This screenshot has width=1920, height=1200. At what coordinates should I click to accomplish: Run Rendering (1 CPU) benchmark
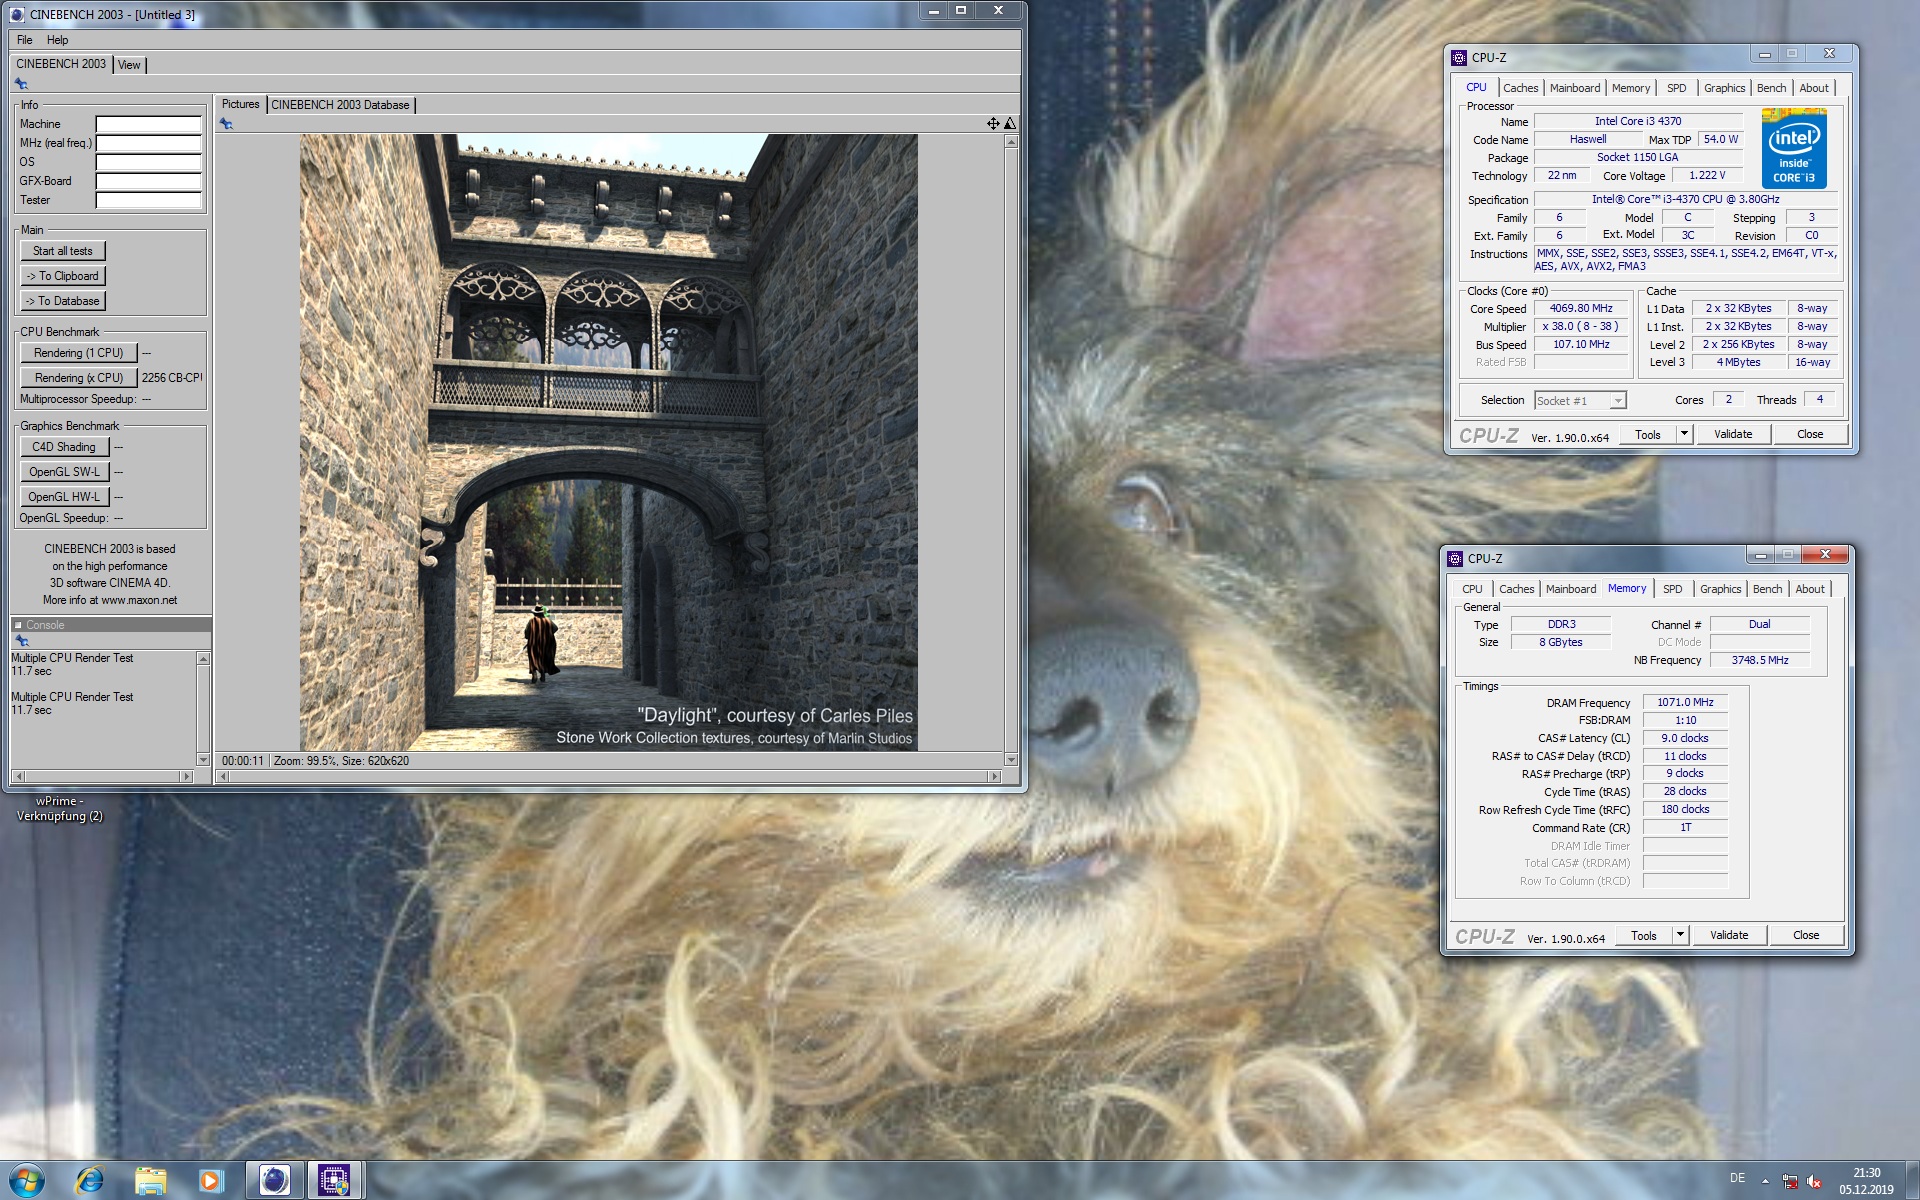(78, 353)
